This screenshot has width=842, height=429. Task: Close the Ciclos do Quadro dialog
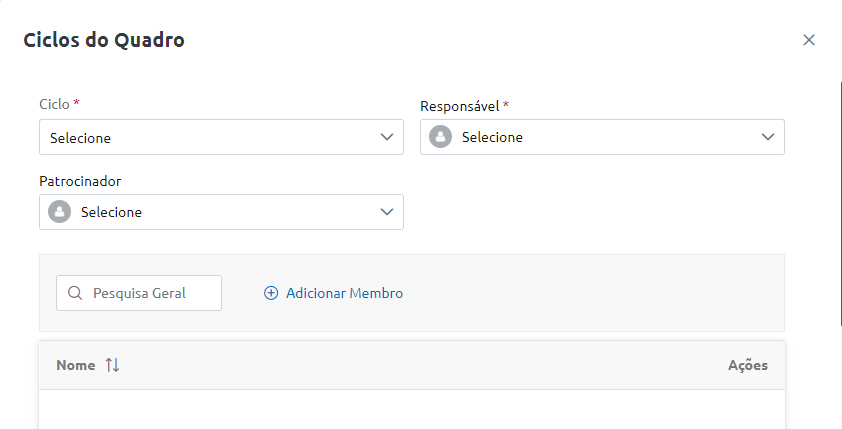click(x=809, y=40)
